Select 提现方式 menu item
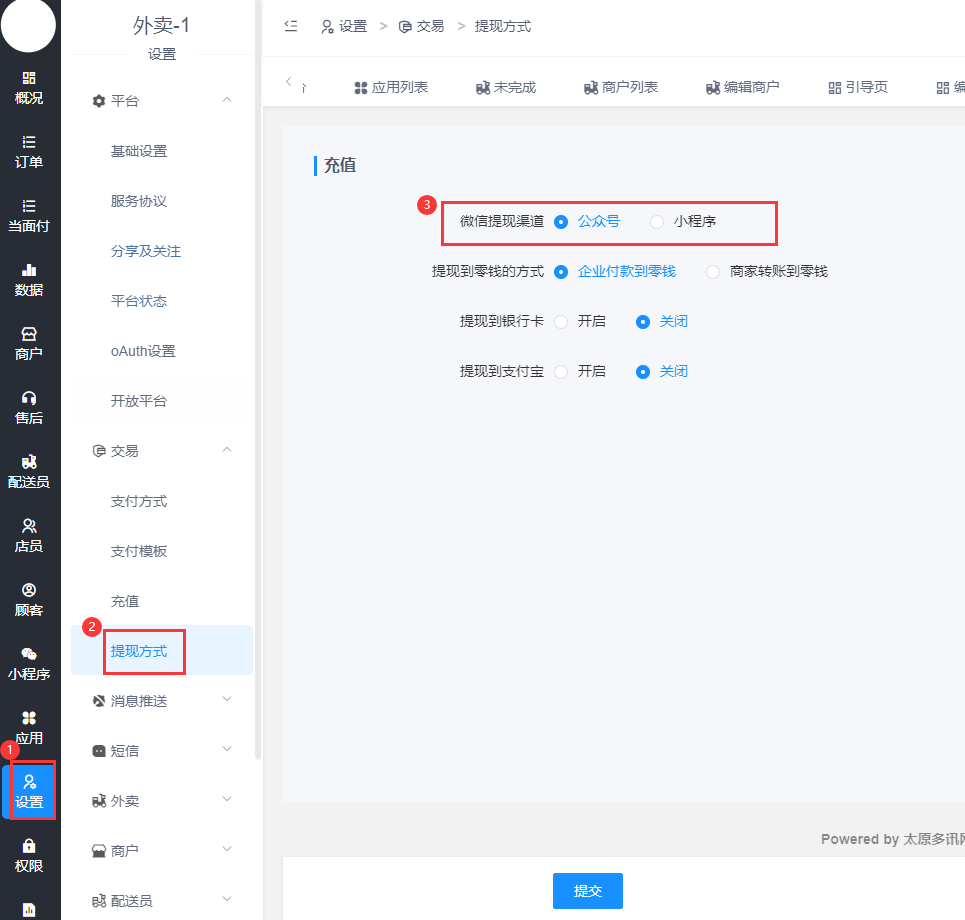 click(162, 651)
